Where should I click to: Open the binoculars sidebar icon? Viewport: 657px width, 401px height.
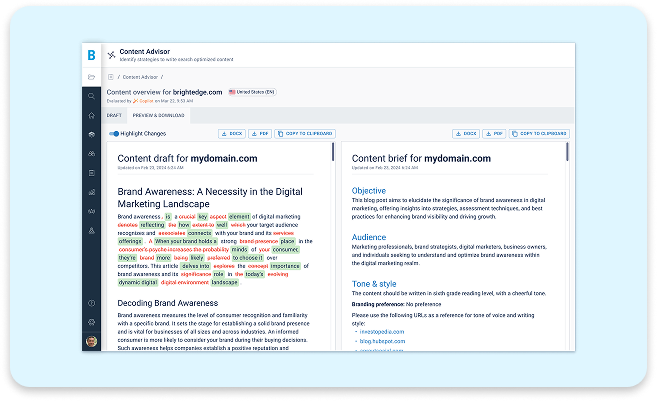[x=91, y=154]
